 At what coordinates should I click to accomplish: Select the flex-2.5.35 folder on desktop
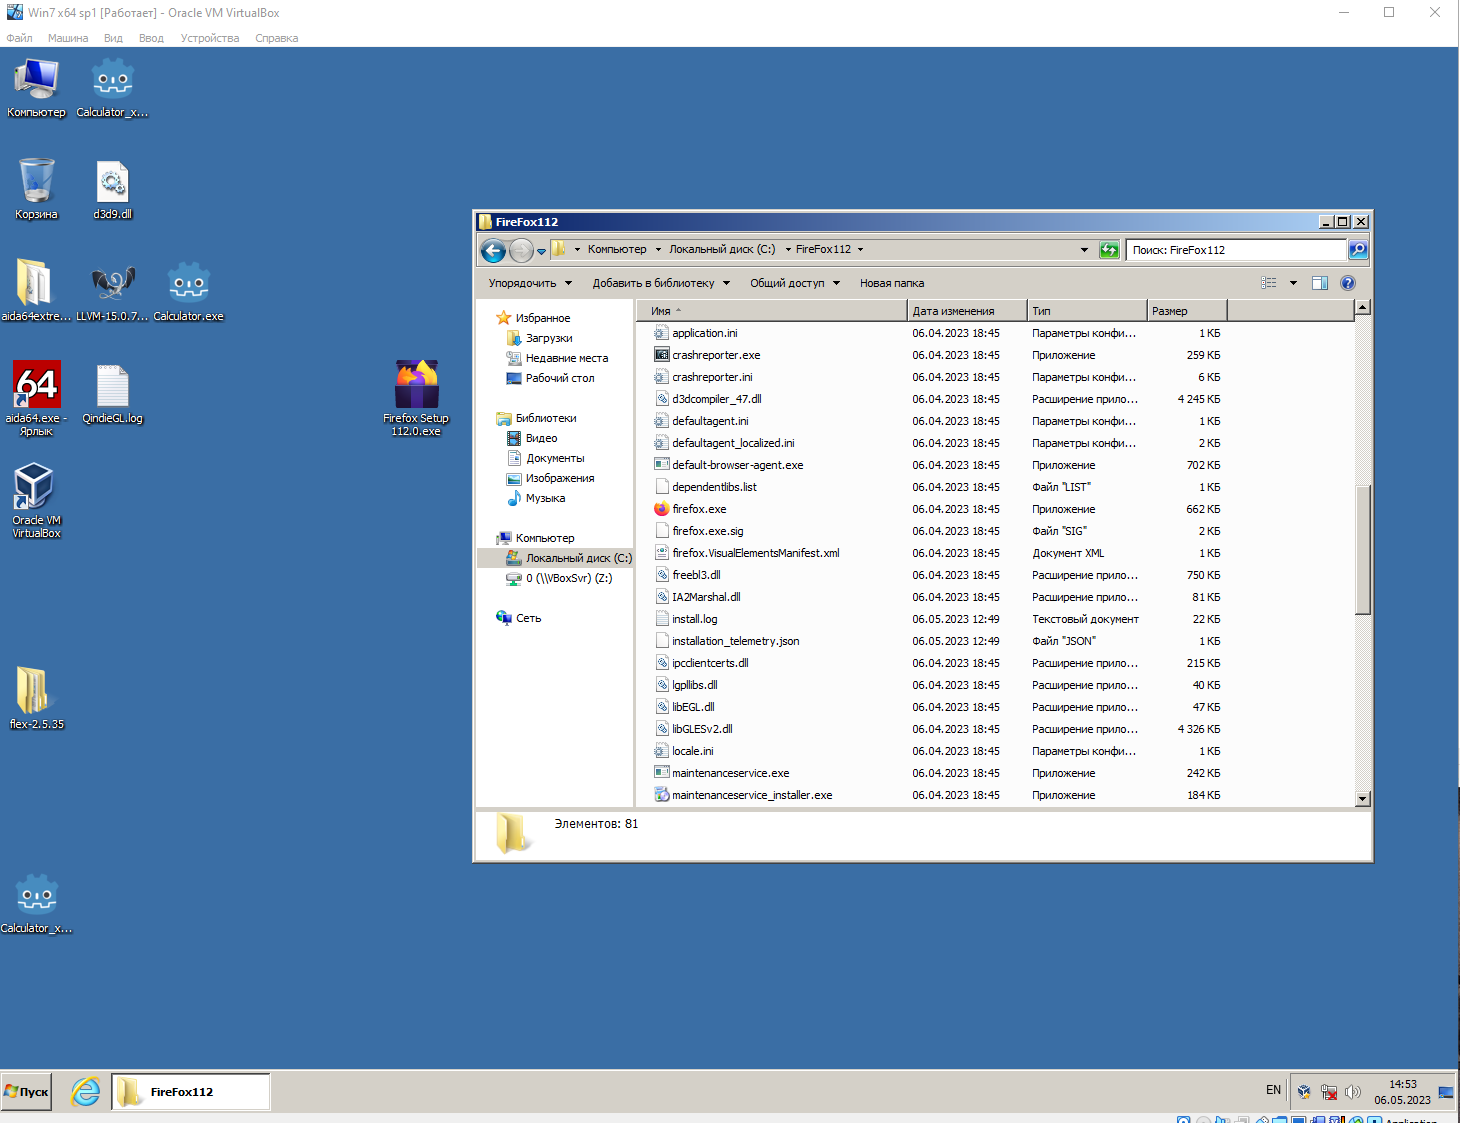point(36,698)
